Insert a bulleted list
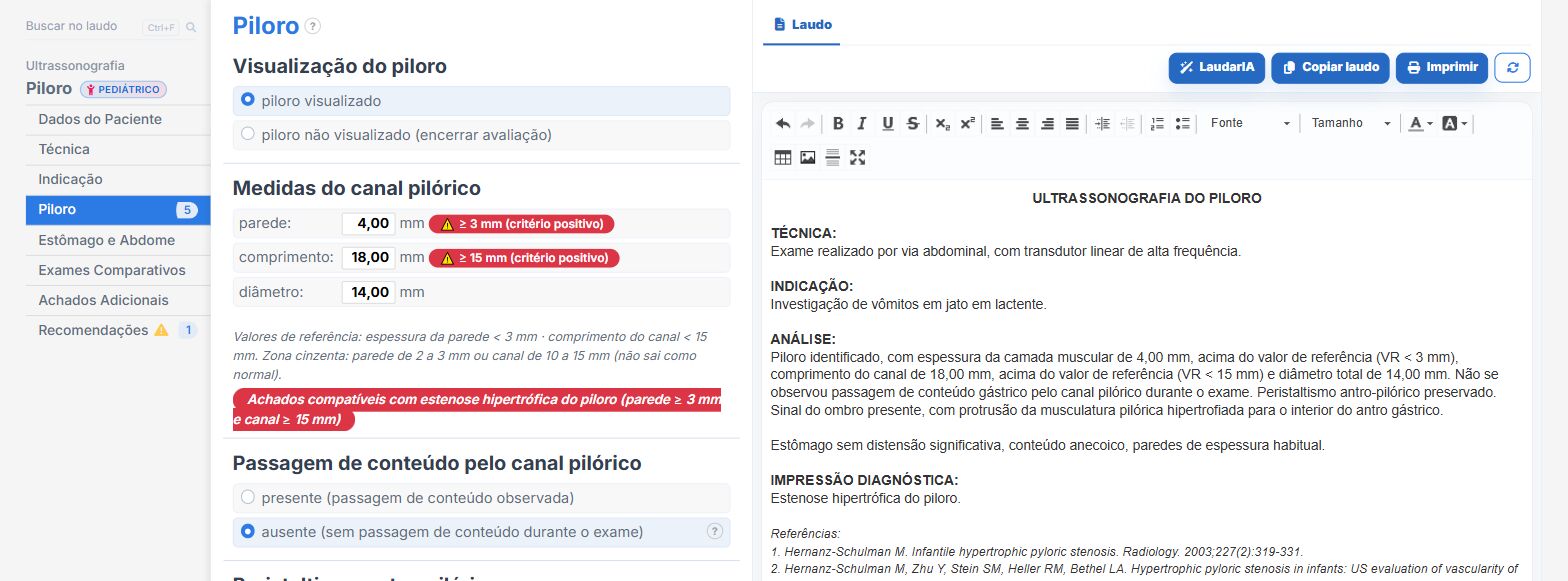The image size is (1568, 581). 1182,123
